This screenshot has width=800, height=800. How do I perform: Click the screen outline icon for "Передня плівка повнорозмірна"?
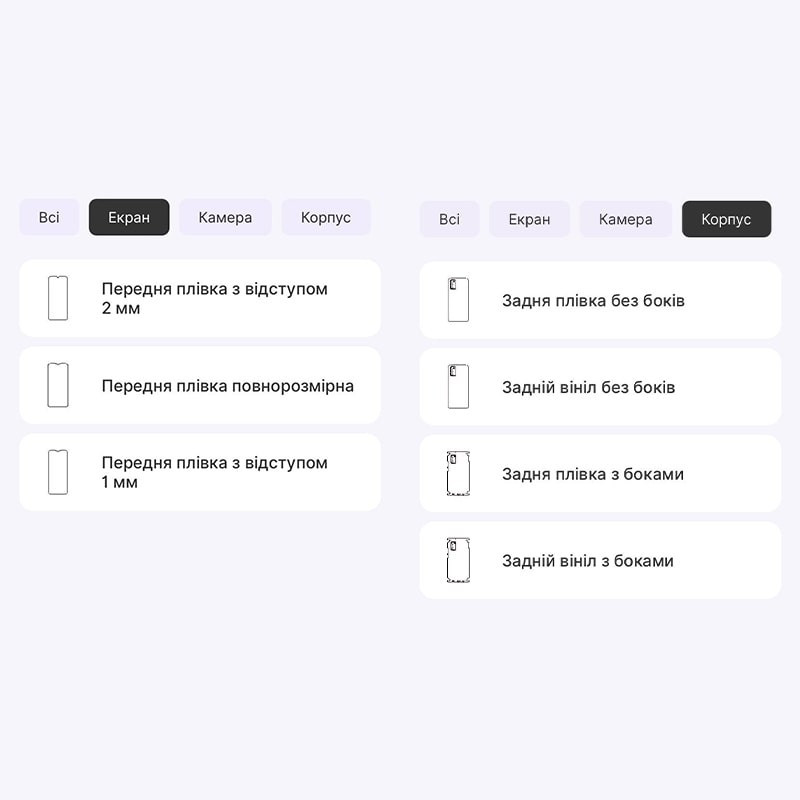click(58, 385)
